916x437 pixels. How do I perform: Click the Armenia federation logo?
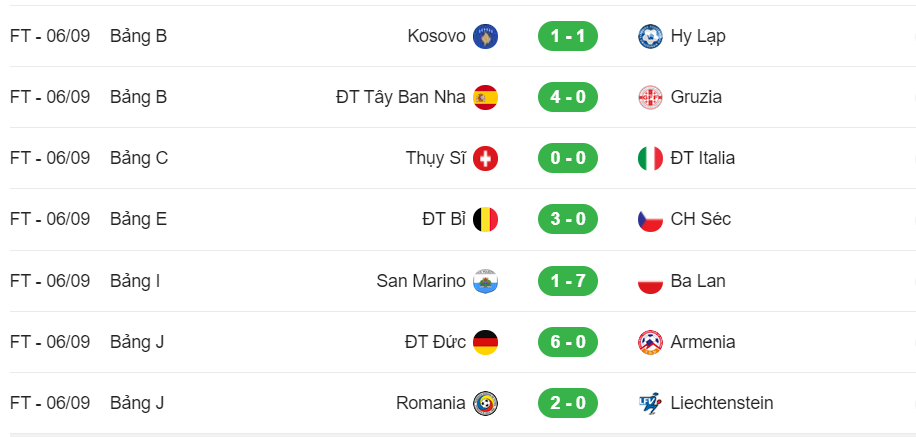tap(650, 342)
